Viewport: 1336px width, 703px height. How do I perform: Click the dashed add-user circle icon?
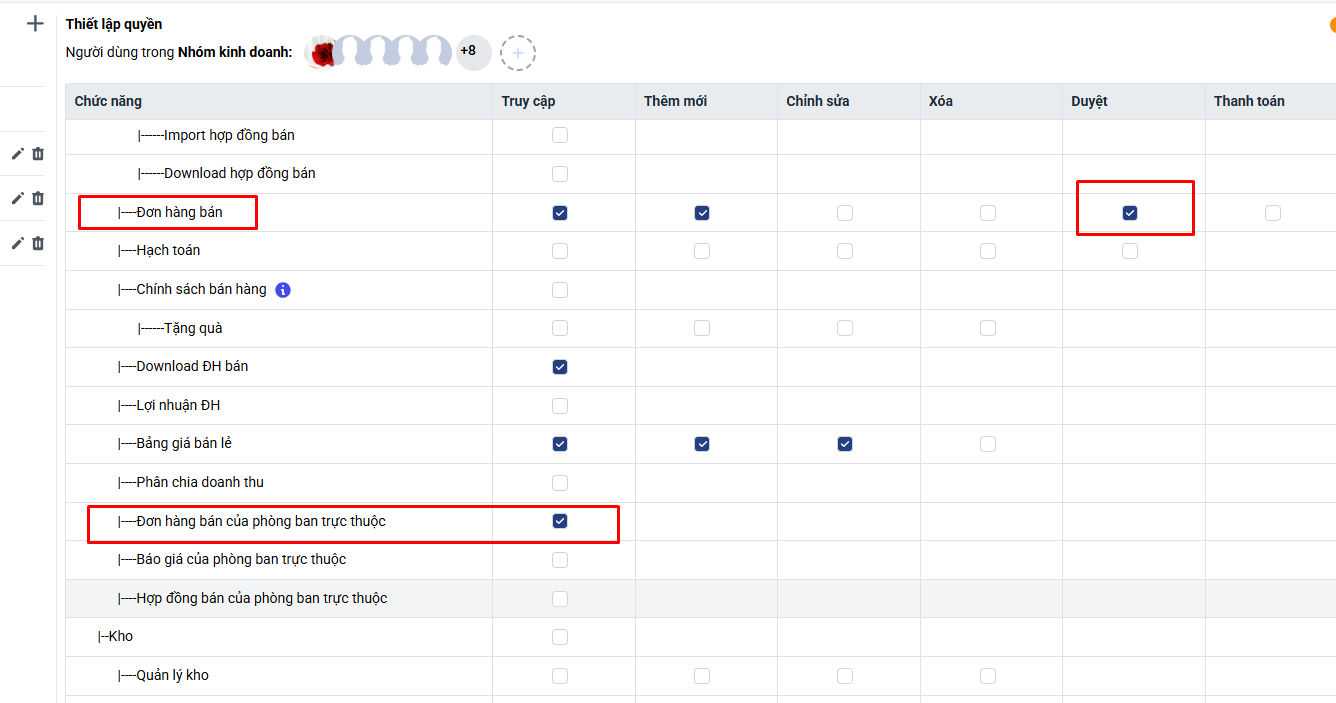click(518, 53)
